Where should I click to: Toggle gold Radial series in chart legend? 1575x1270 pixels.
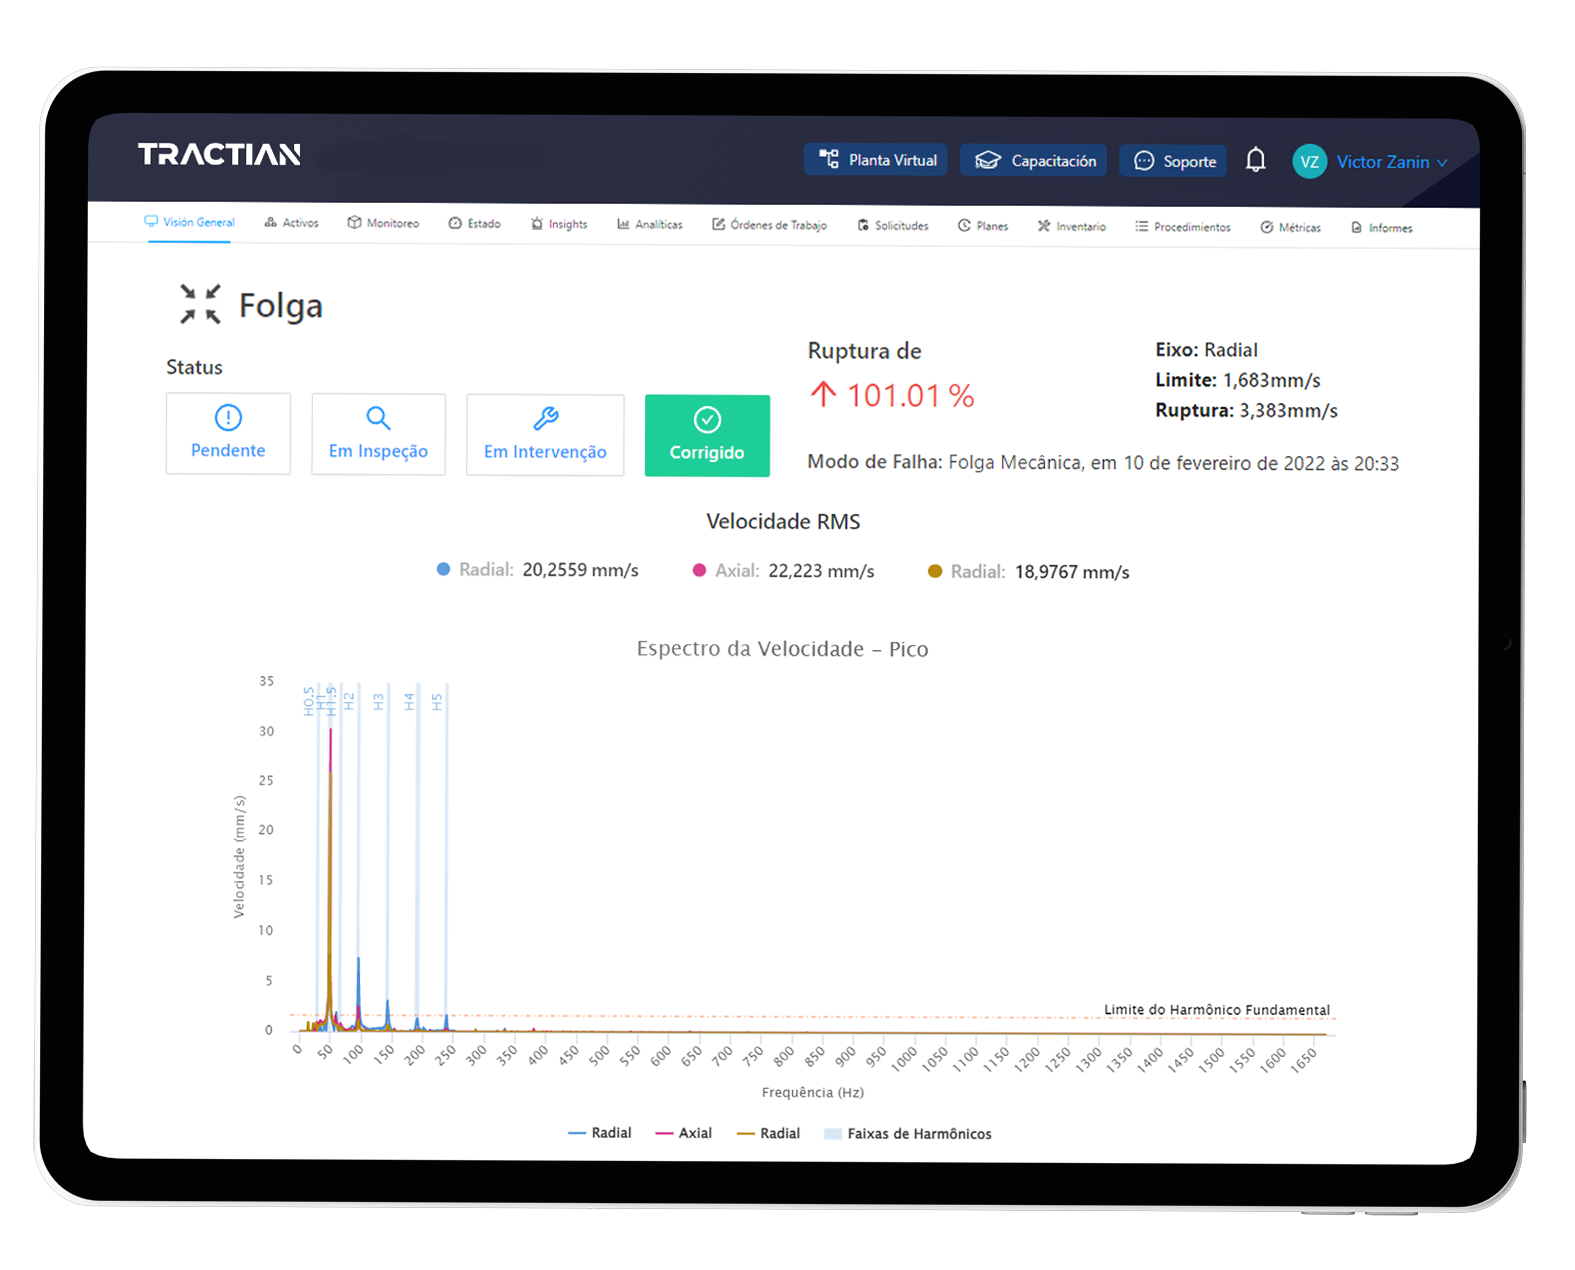point(768,1133)
